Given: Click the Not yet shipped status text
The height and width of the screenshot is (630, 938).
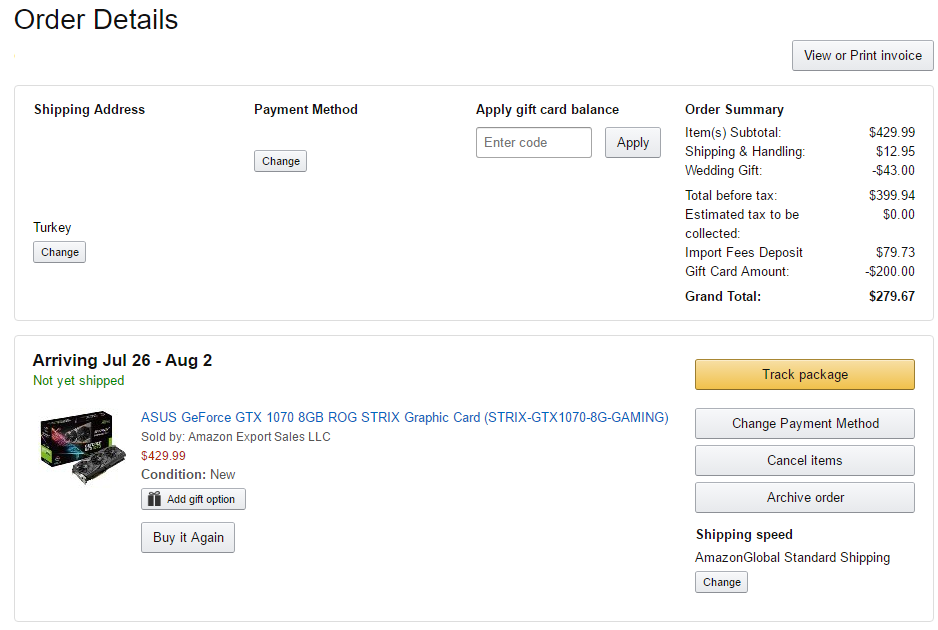Looking at the screenshot, I should pyautogui.click(x=78, y=381).
